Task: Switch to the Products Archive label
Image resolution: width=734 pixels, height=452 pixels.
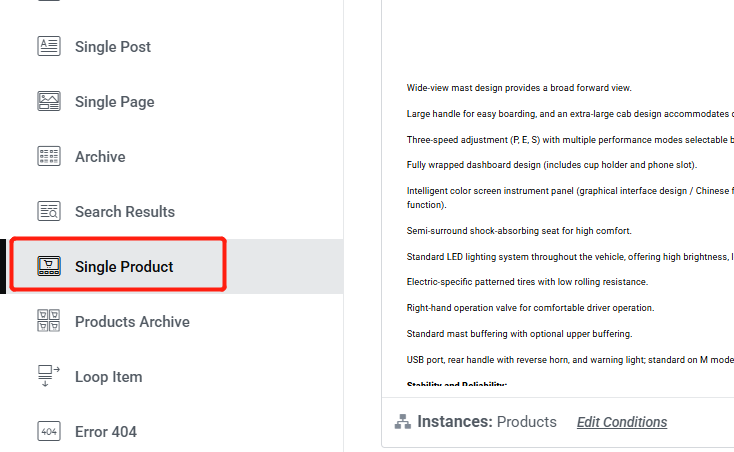Action: 132,322
